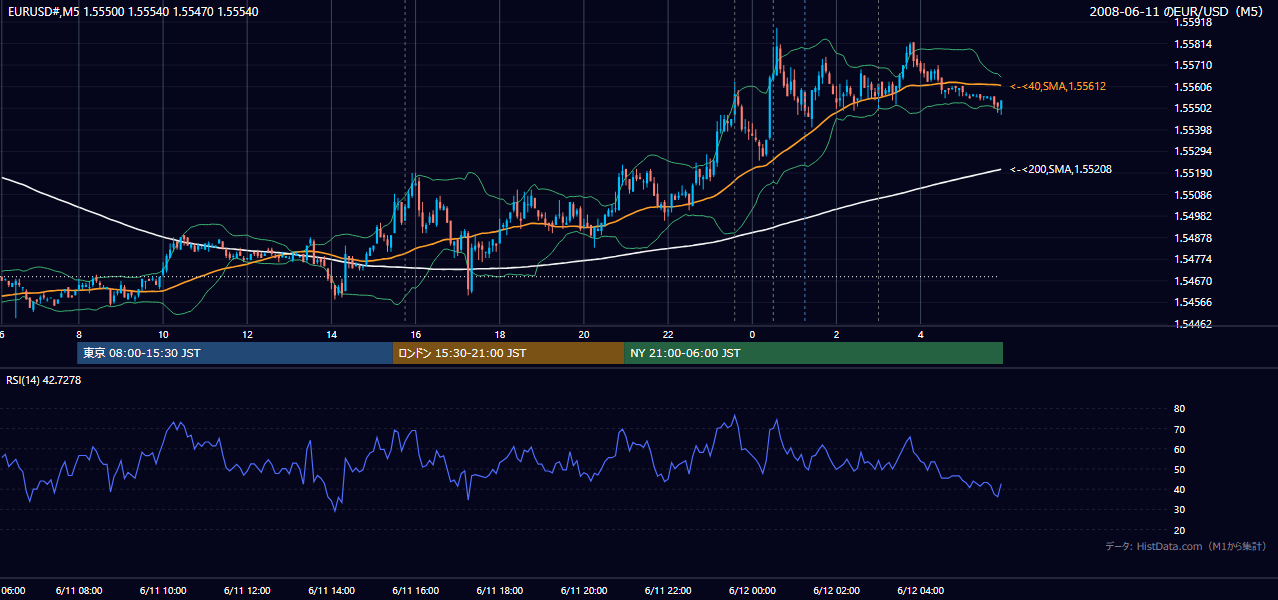Click RSI scale value 20 on RSI axis
This screenshot has height=600, width=1278.
[x=1179, y=530]
